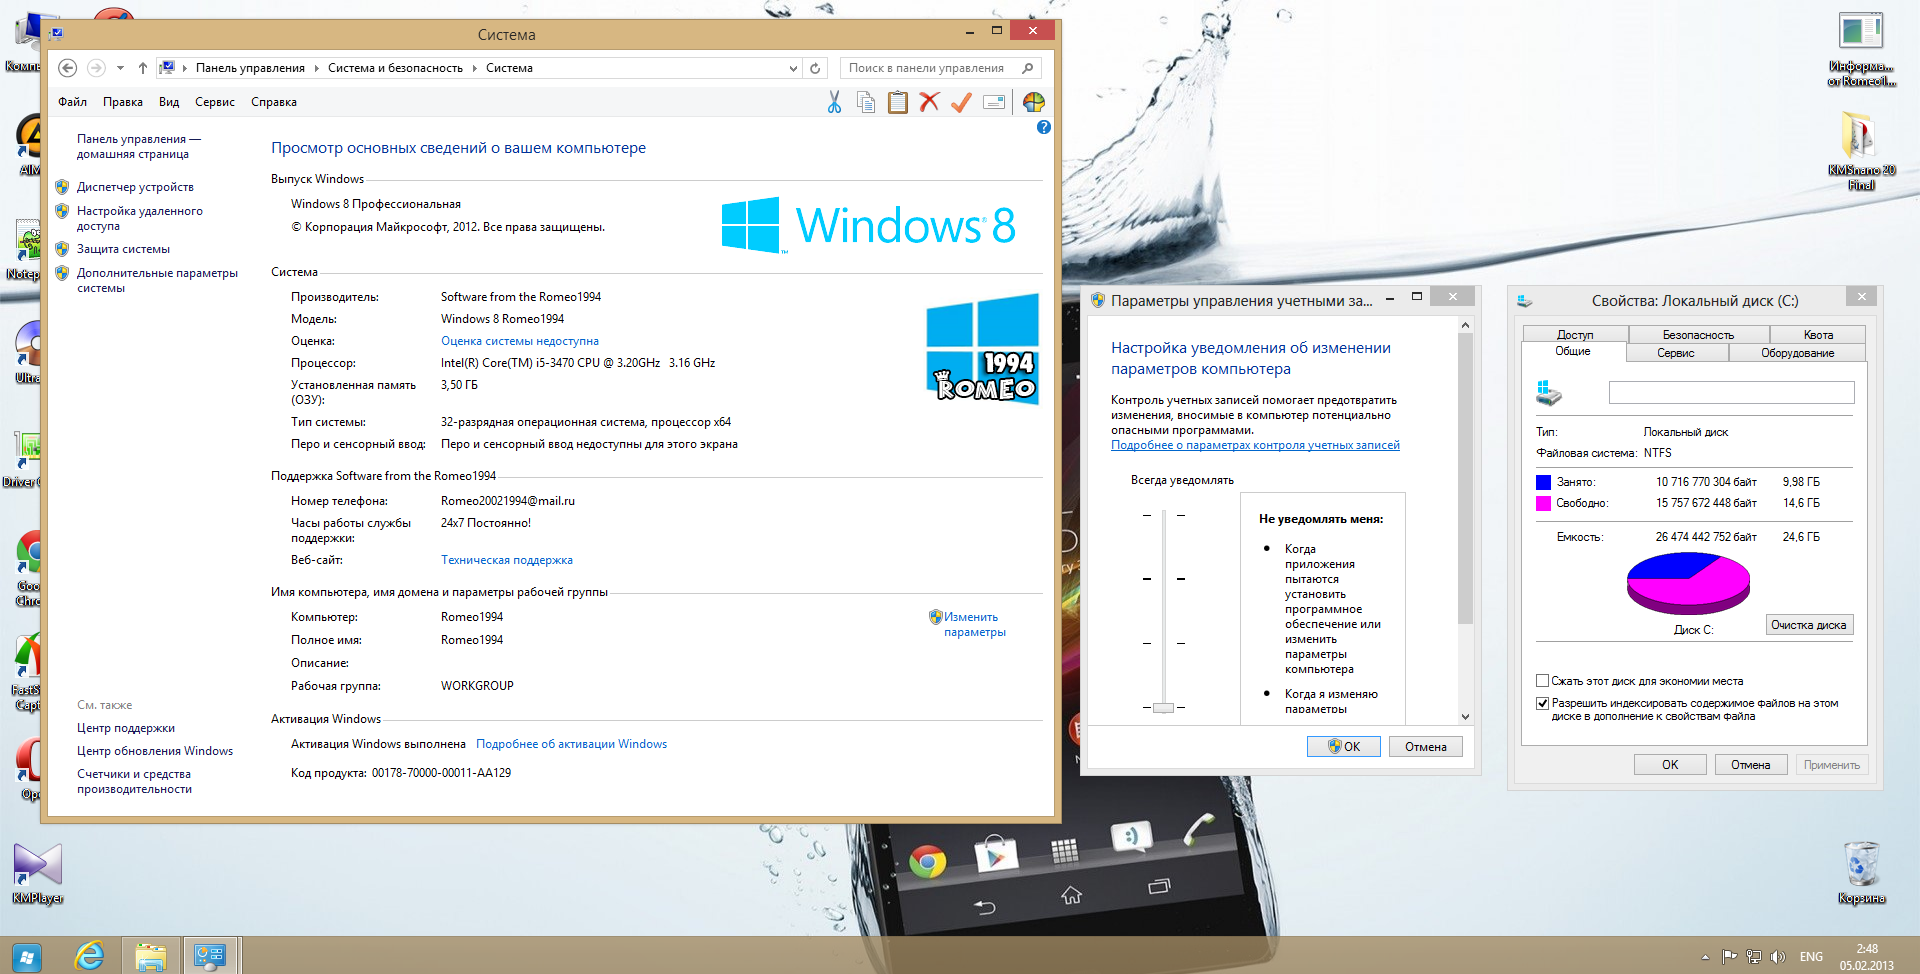Click OK in the UAC settings window
Image resolution: width=1920 pixels, height=974 pixels.
coord(1343,747)
